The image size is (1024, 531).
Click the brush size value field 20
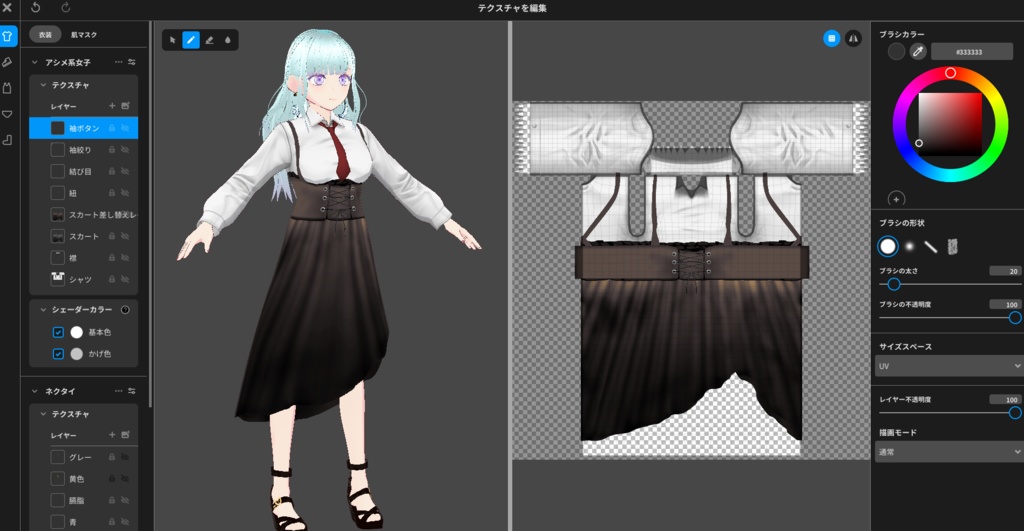click(1005, 270)
